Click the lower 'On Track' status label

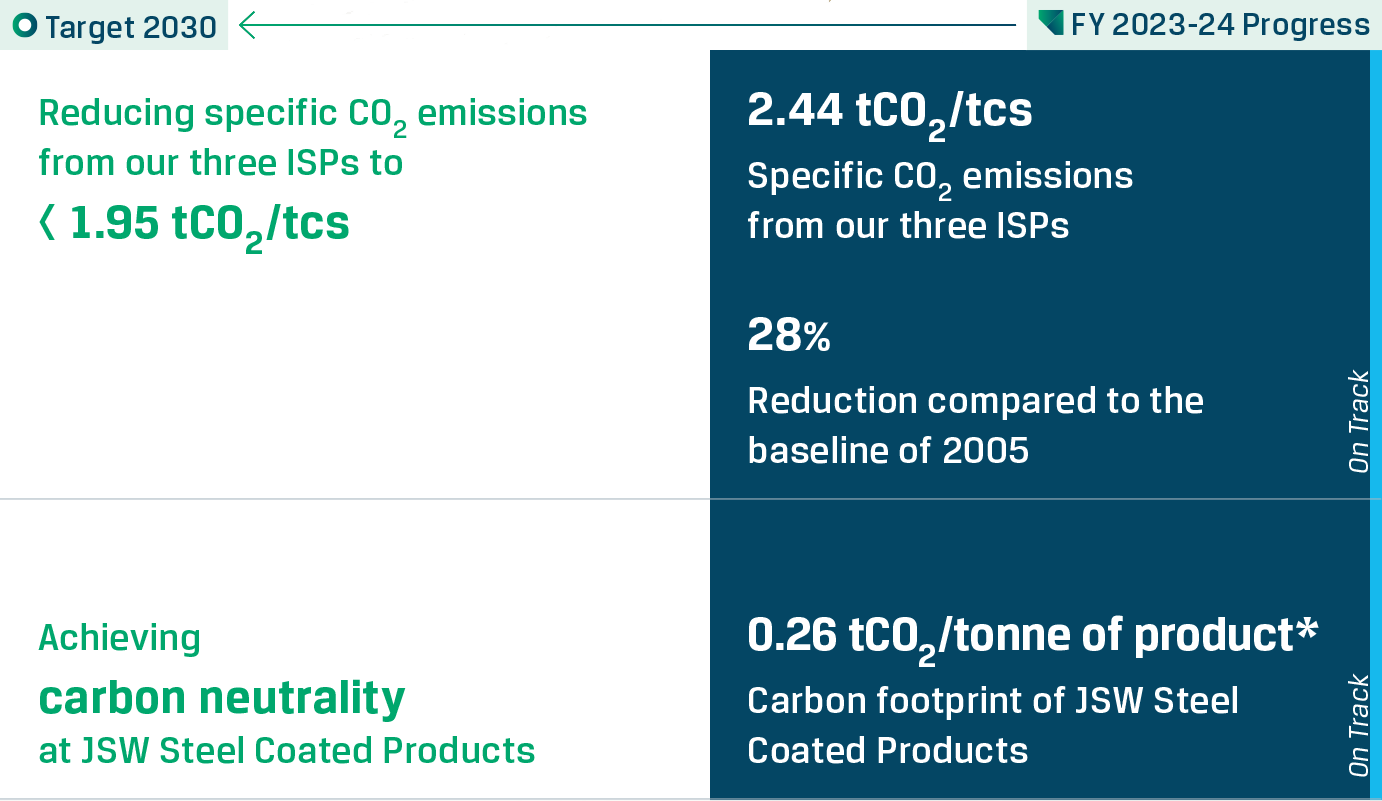coord(1358,725)
